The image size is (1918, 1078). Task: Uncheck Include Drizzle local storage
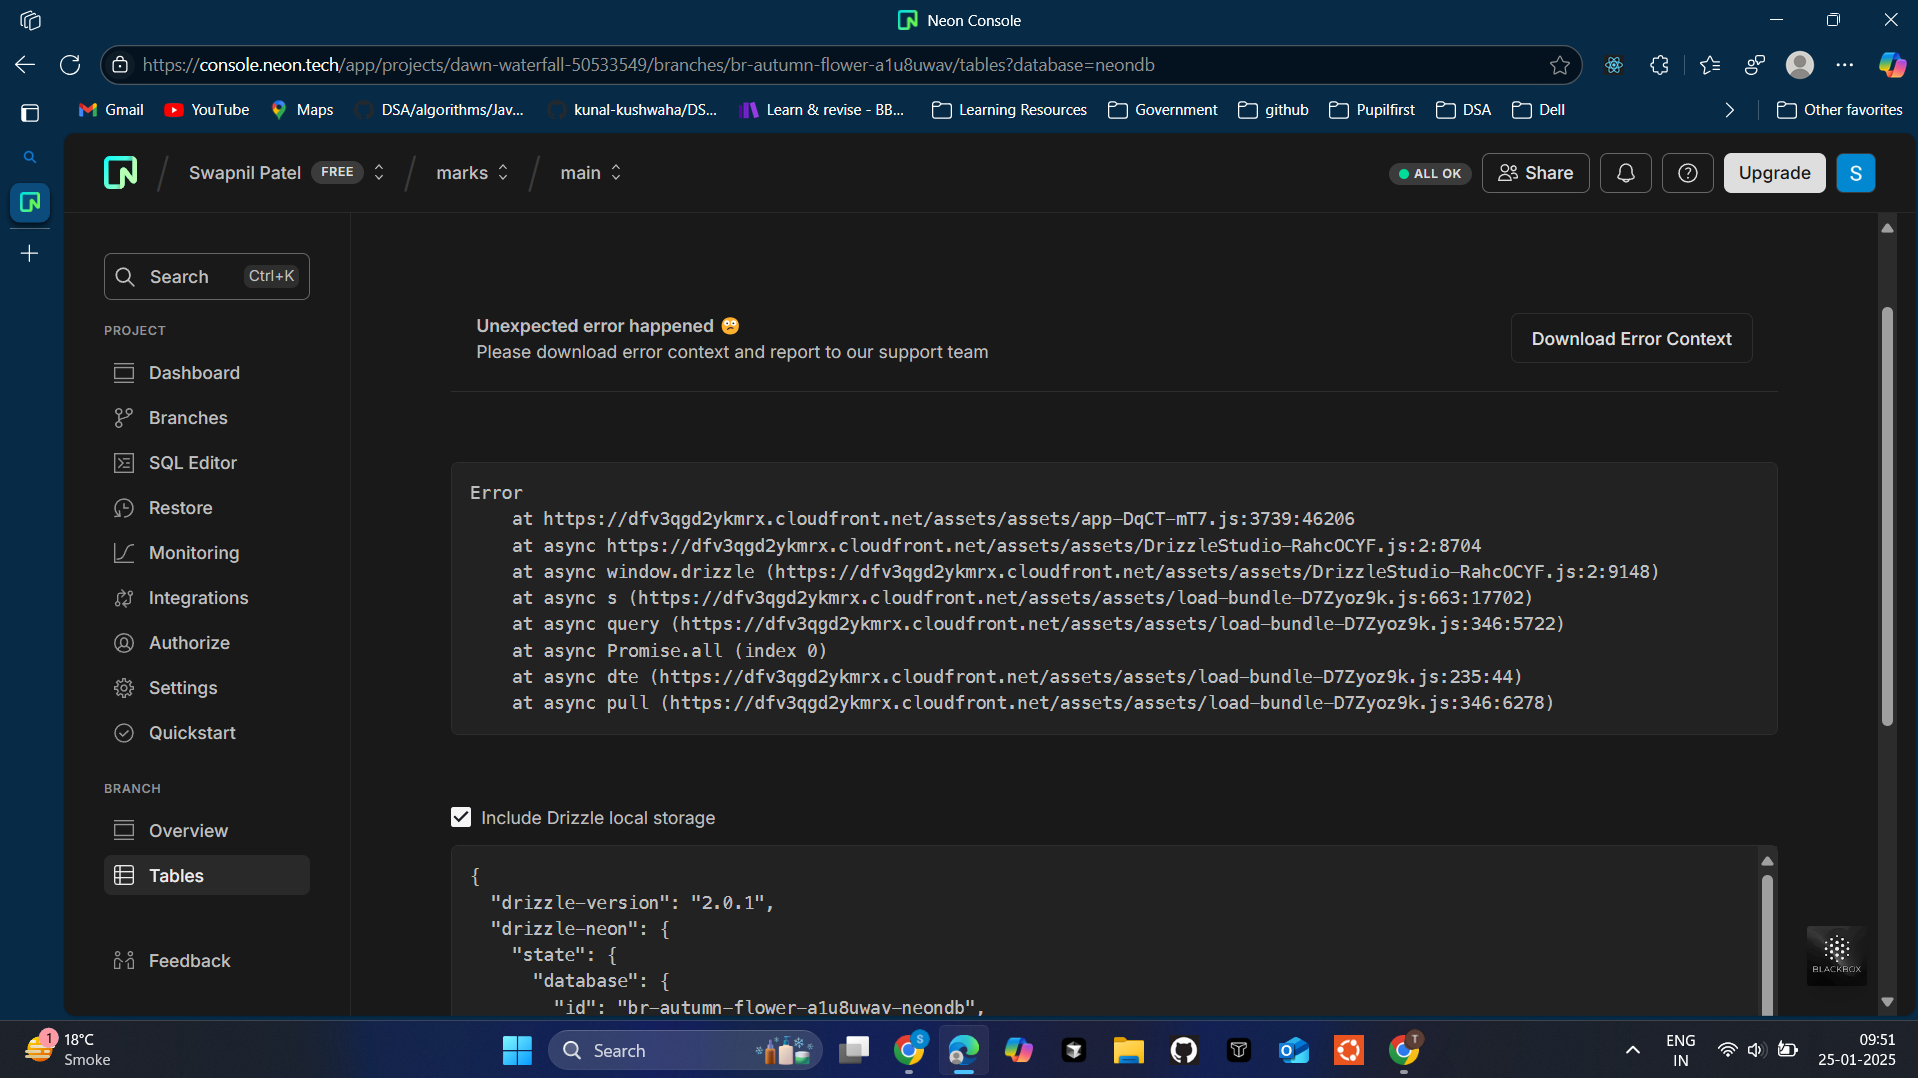click(x=461, y=818)
